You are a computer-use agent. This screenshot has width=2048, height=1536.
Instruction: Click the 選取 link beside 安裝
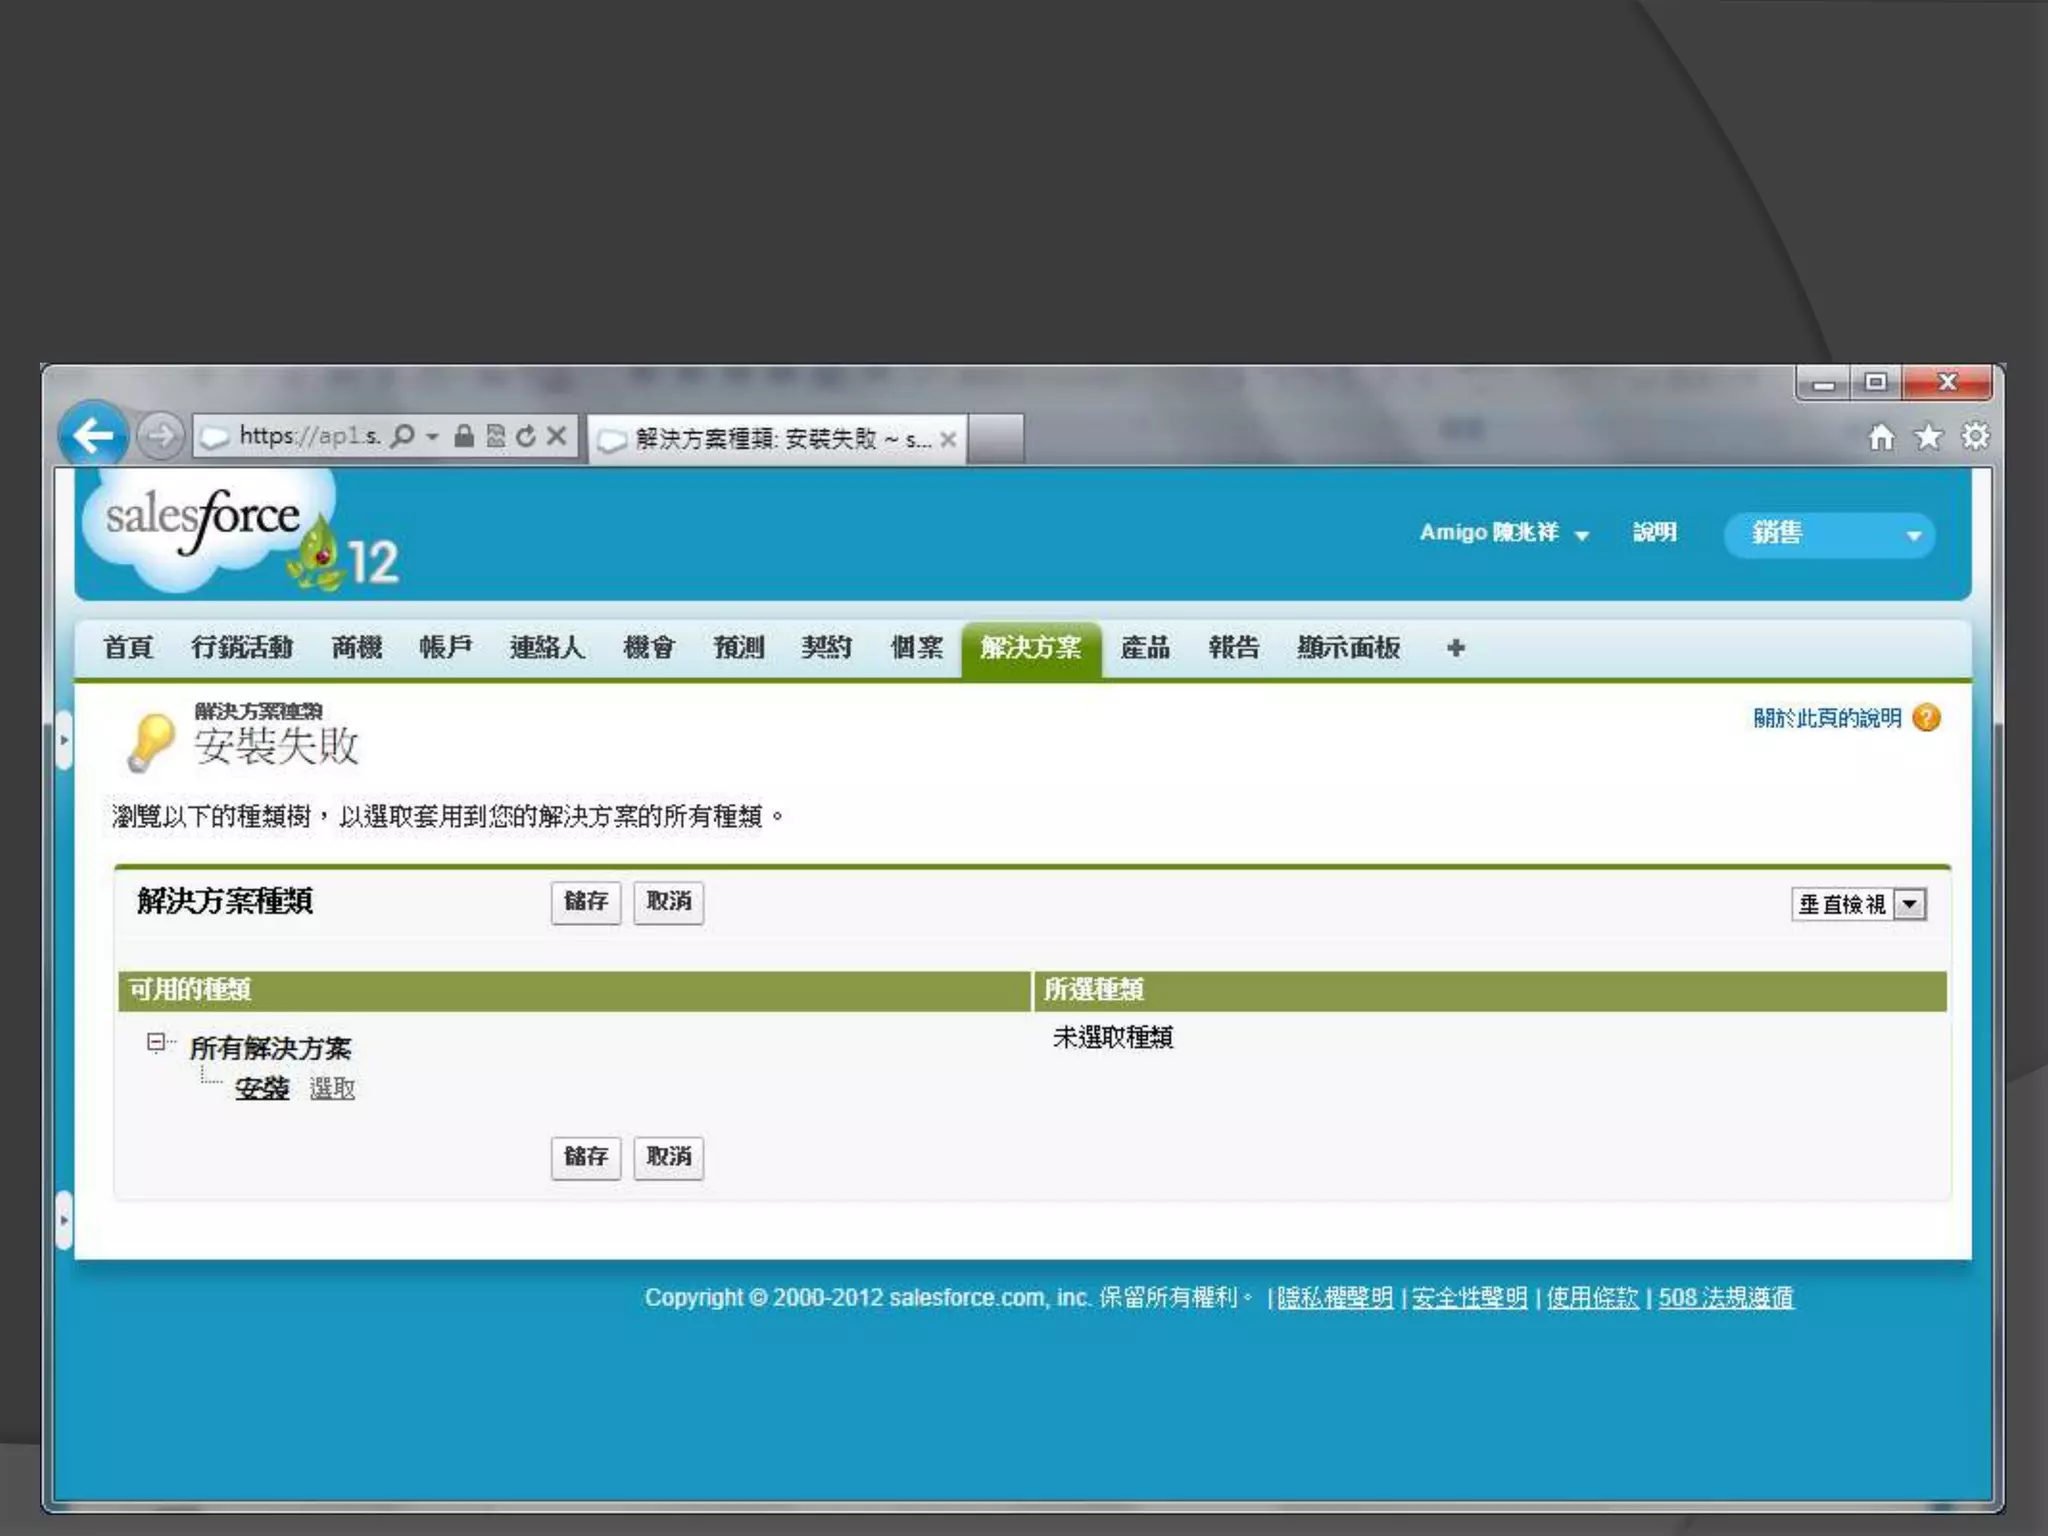332,1088
